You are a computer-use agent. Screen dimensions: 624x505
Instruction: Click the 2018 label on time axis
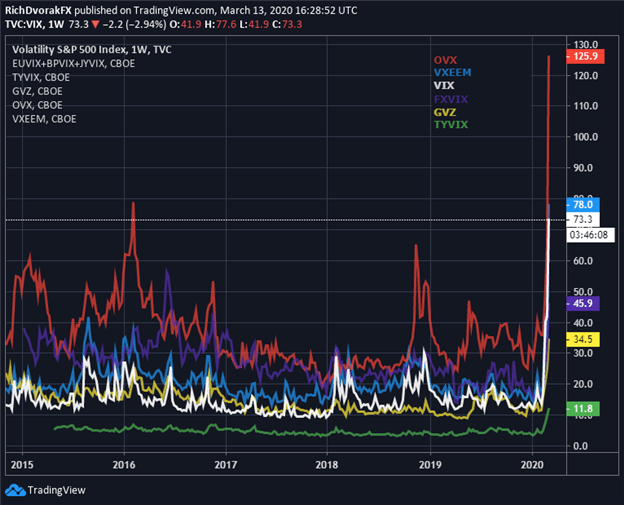point(327,465)
